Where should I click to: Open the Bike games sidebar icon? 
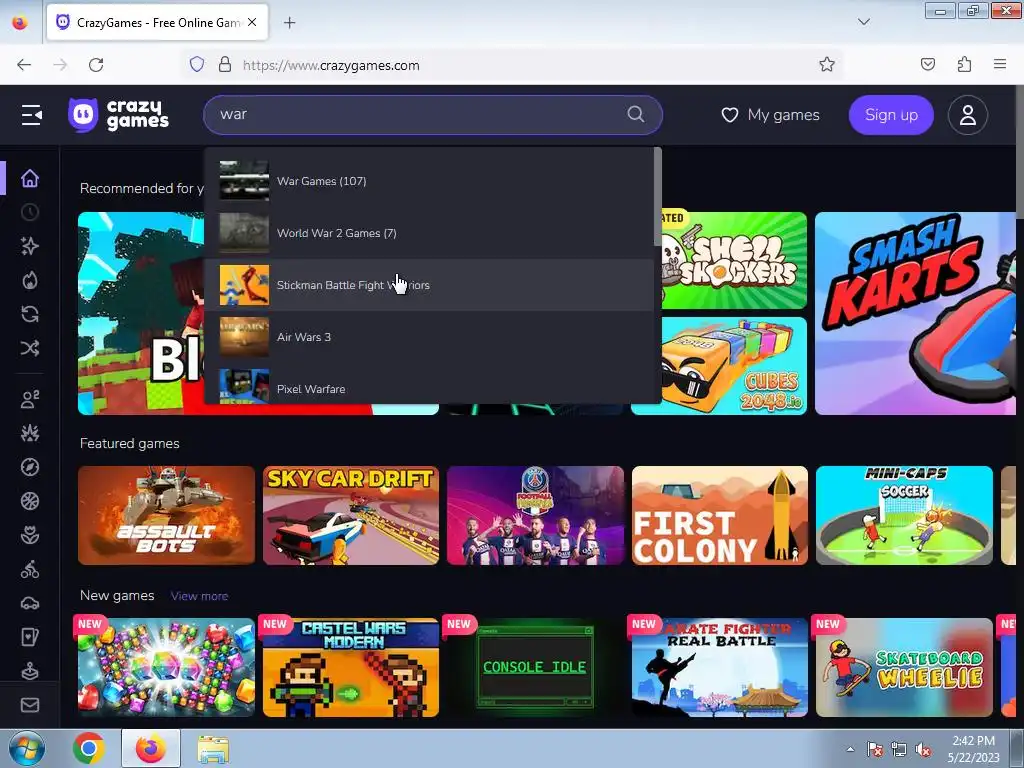coord(30,569)
